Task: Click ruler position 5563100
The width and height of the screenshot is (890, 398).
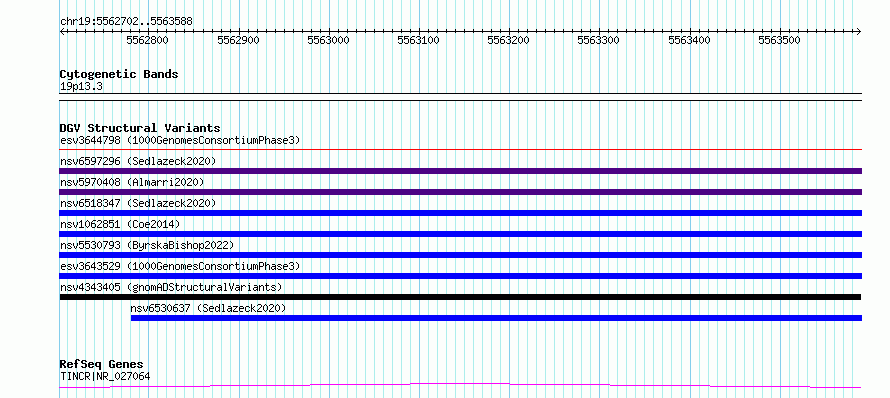Action: pos(418,40)
